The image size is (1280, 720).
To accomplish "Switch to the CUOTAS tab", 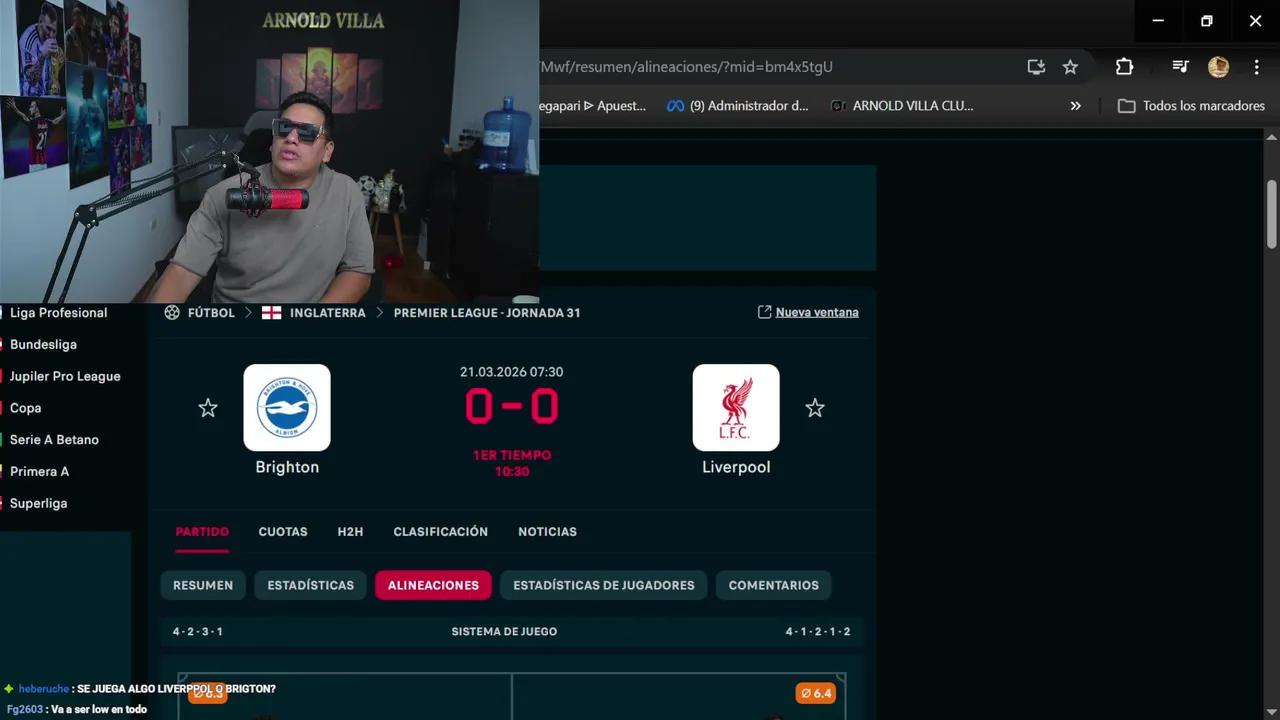I will (x=283, y=531).
